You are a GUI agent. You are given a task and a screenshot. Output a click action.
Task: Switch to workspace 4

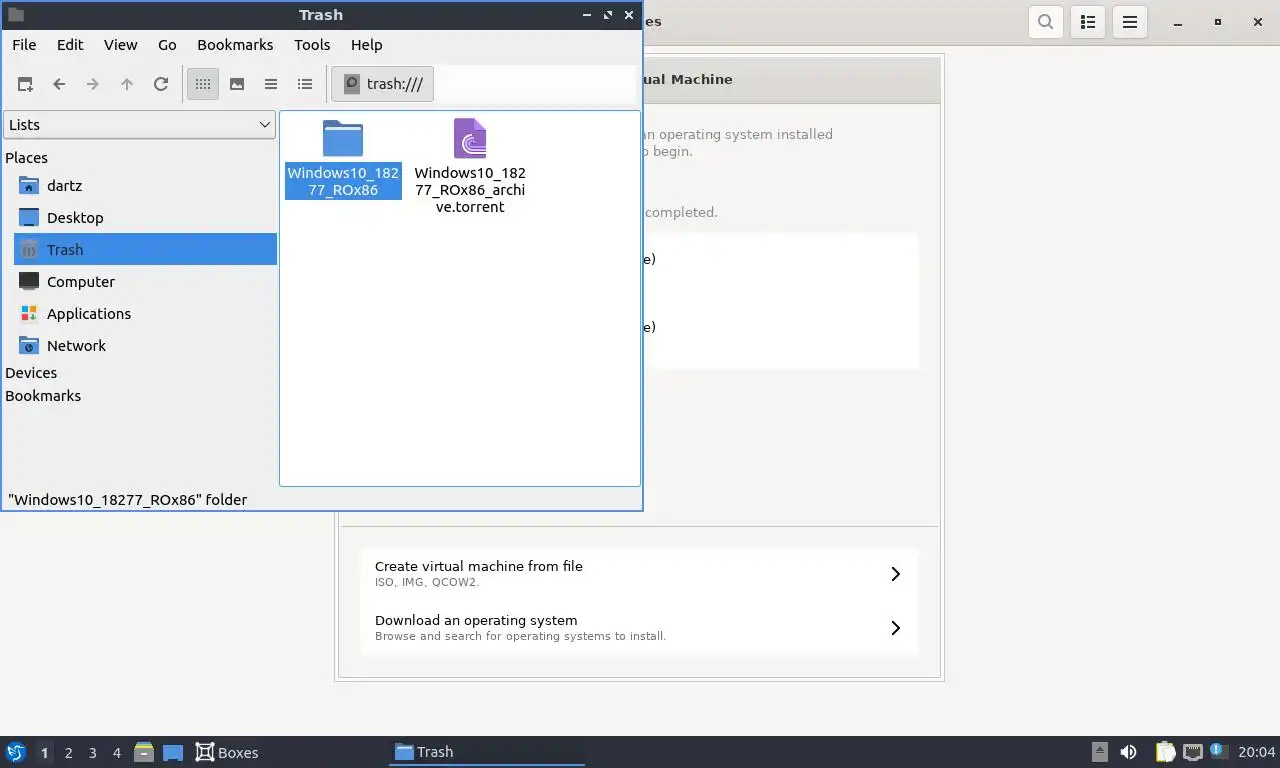pos(116,753)
